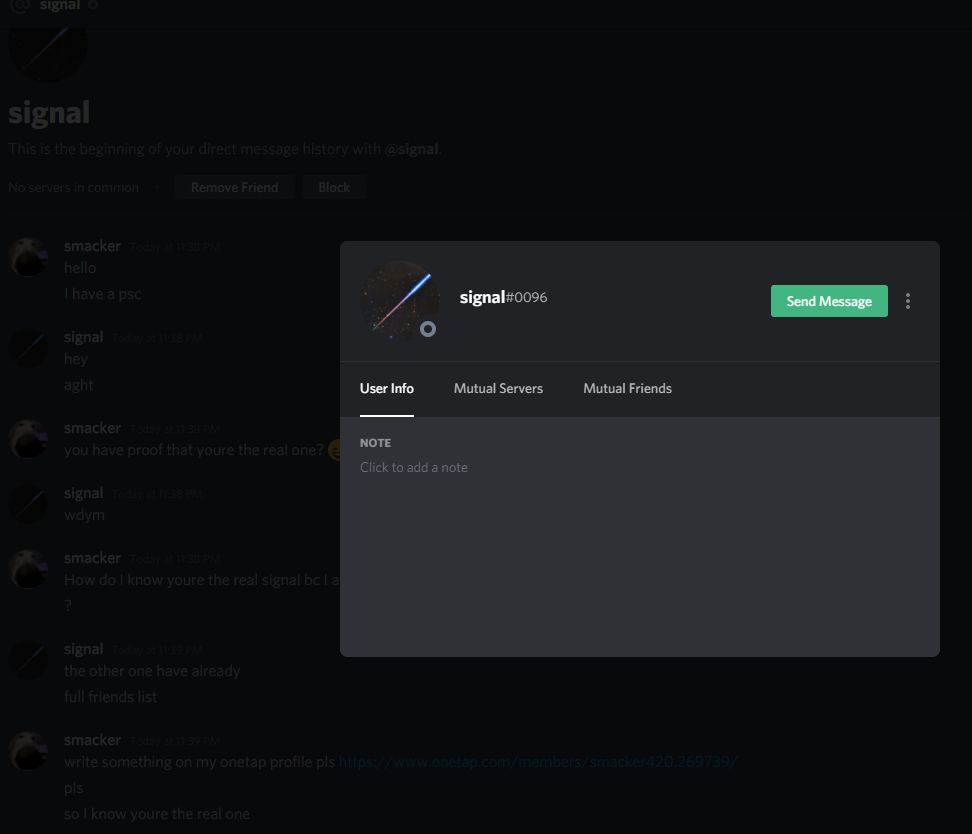972x834 pixels.
Task: Click the 'wdym' message text
Action: pos(84,515)
